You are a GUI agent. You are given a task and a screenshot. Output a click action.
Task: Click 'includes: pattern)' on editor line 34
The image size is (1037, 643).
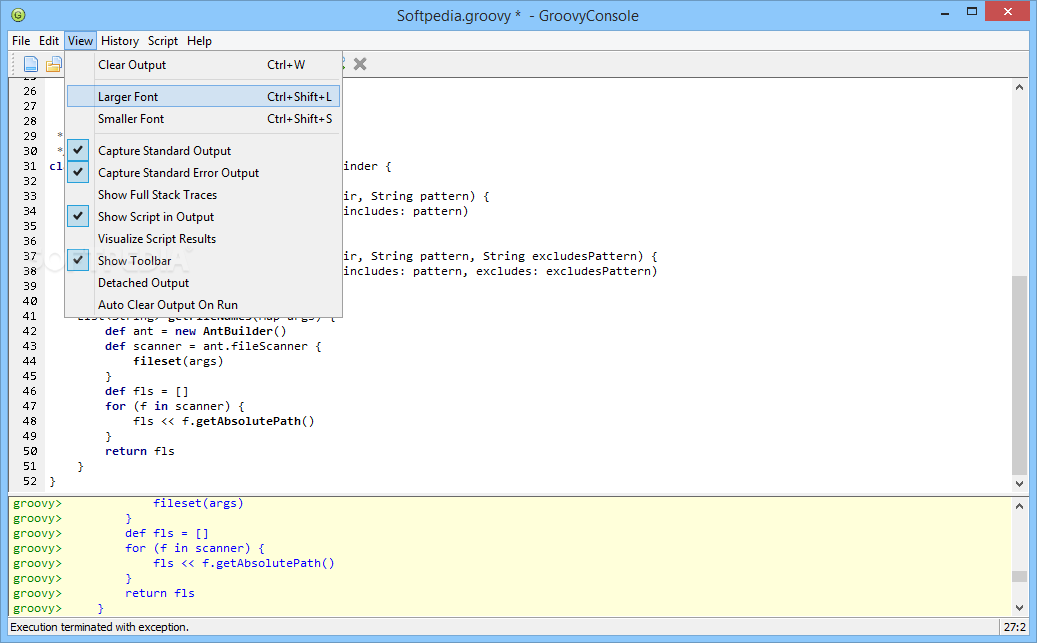pos(406,211)
